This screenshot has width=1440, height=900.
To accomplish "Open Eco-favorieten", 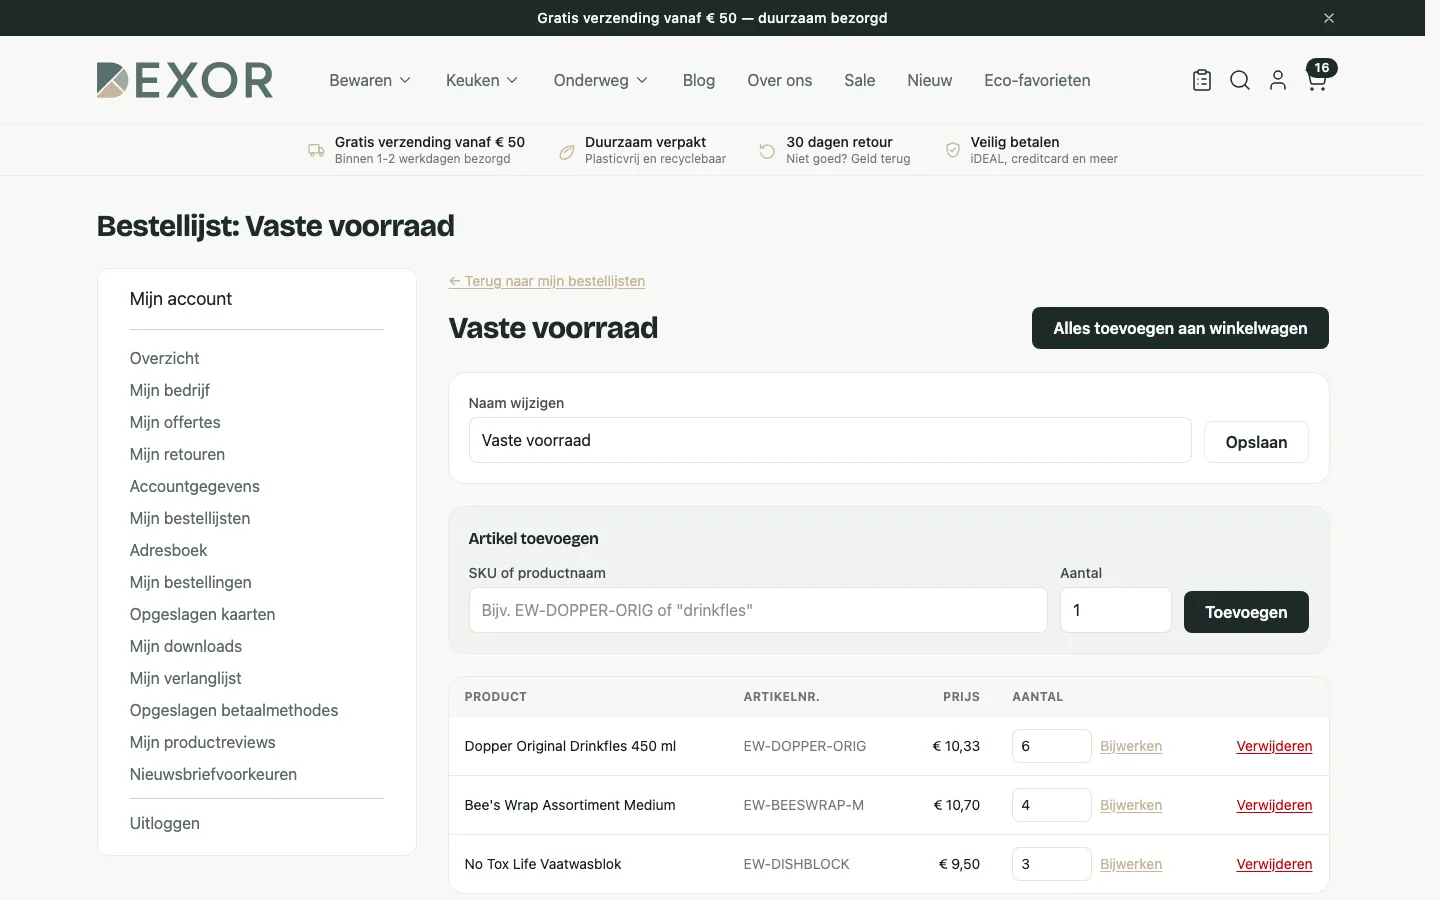I will click(1037, 80).
